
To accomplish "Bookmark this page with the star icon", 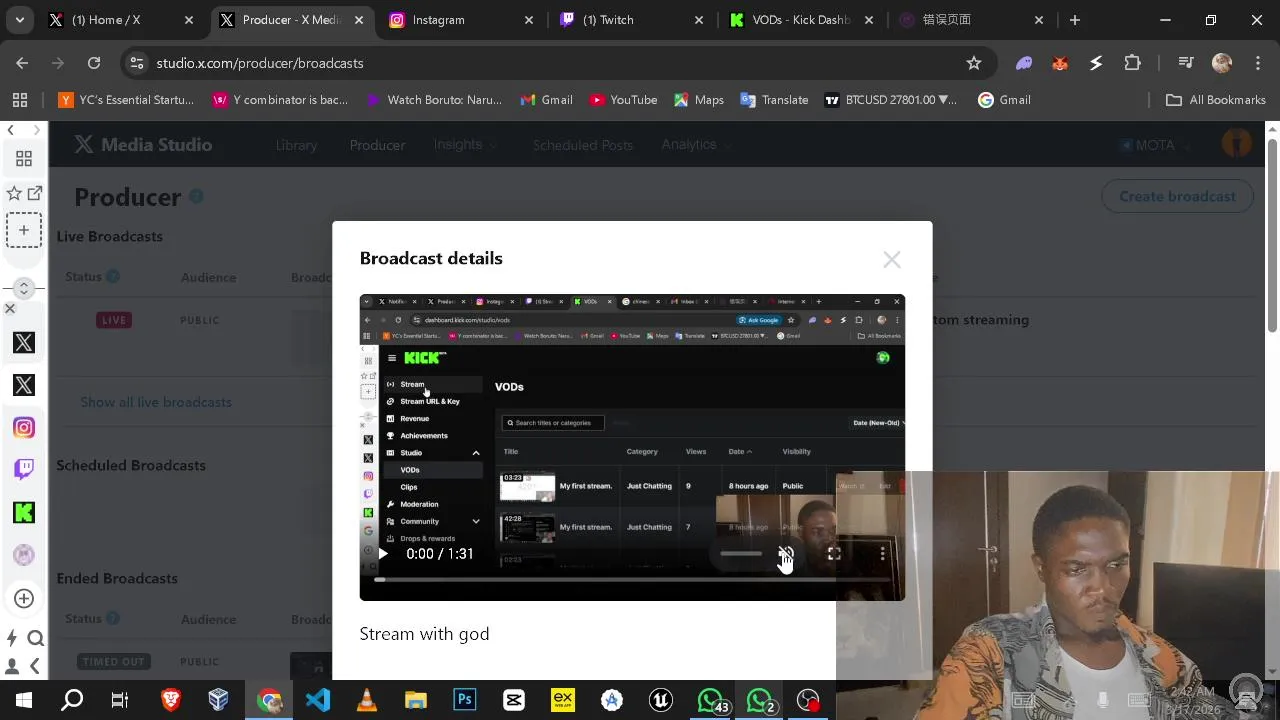I will pyautogui.click(x=974, y=63).
